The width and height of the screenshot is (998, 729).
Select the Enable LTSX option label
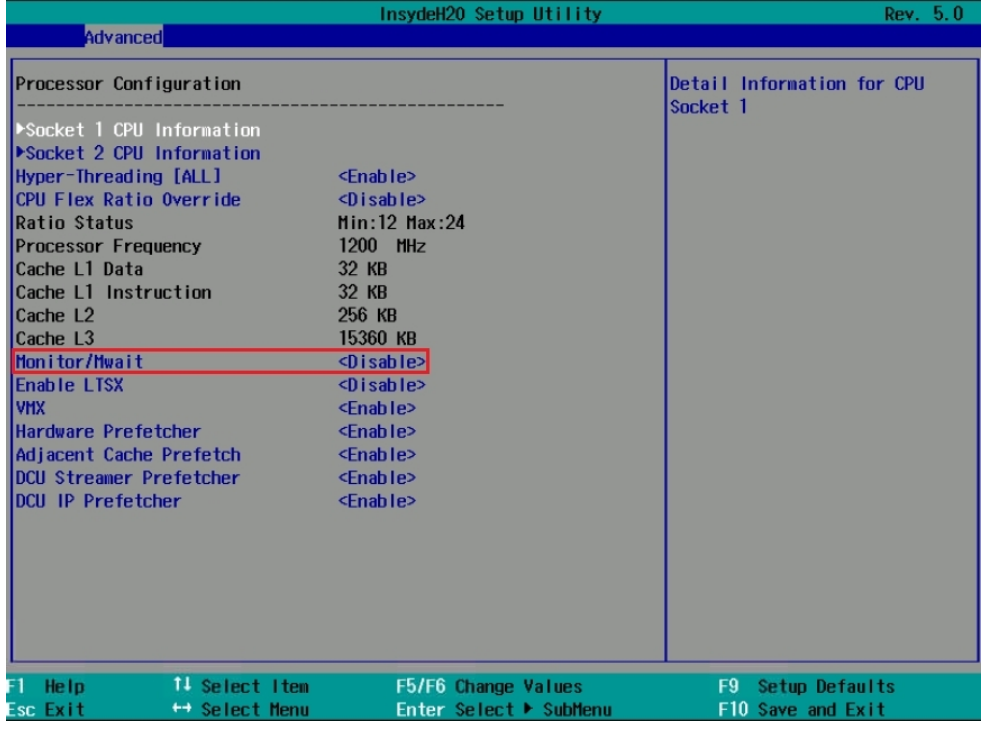[x=69, y=384]
